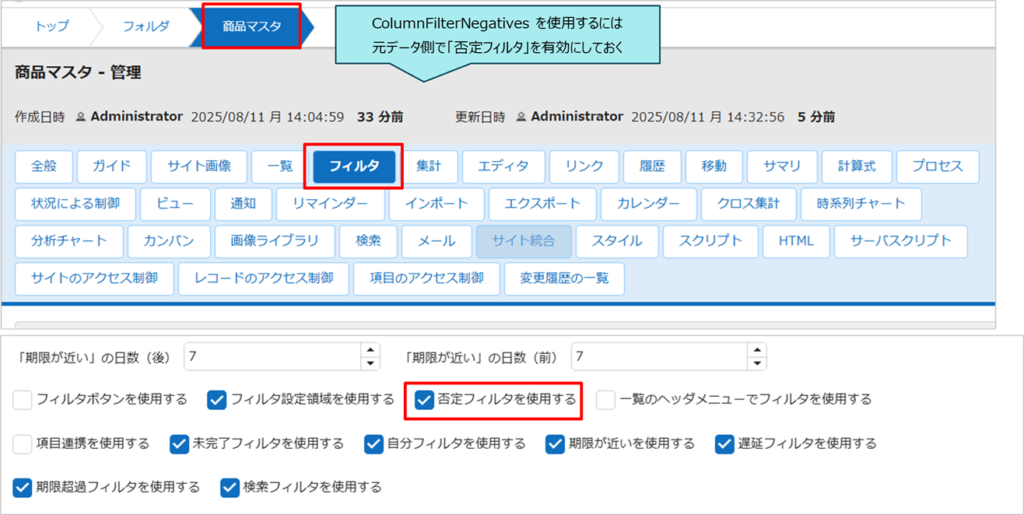Screen dimensions: 1024x515
Task: Open the サイトのアクセス制御 tab
Action: click(94, 279)
